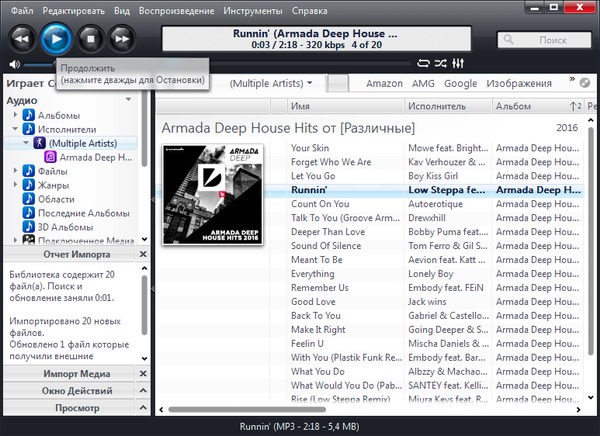Toggle shuffle playback mode

tap(439, 64)
